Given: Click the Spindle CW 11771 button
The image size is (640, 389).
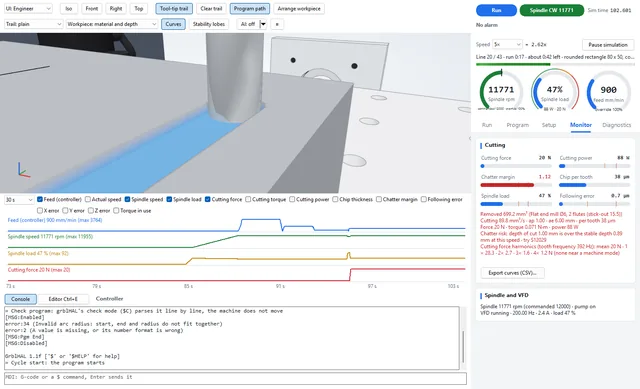Looking at the screenshot, I should (x=551, y=10).
